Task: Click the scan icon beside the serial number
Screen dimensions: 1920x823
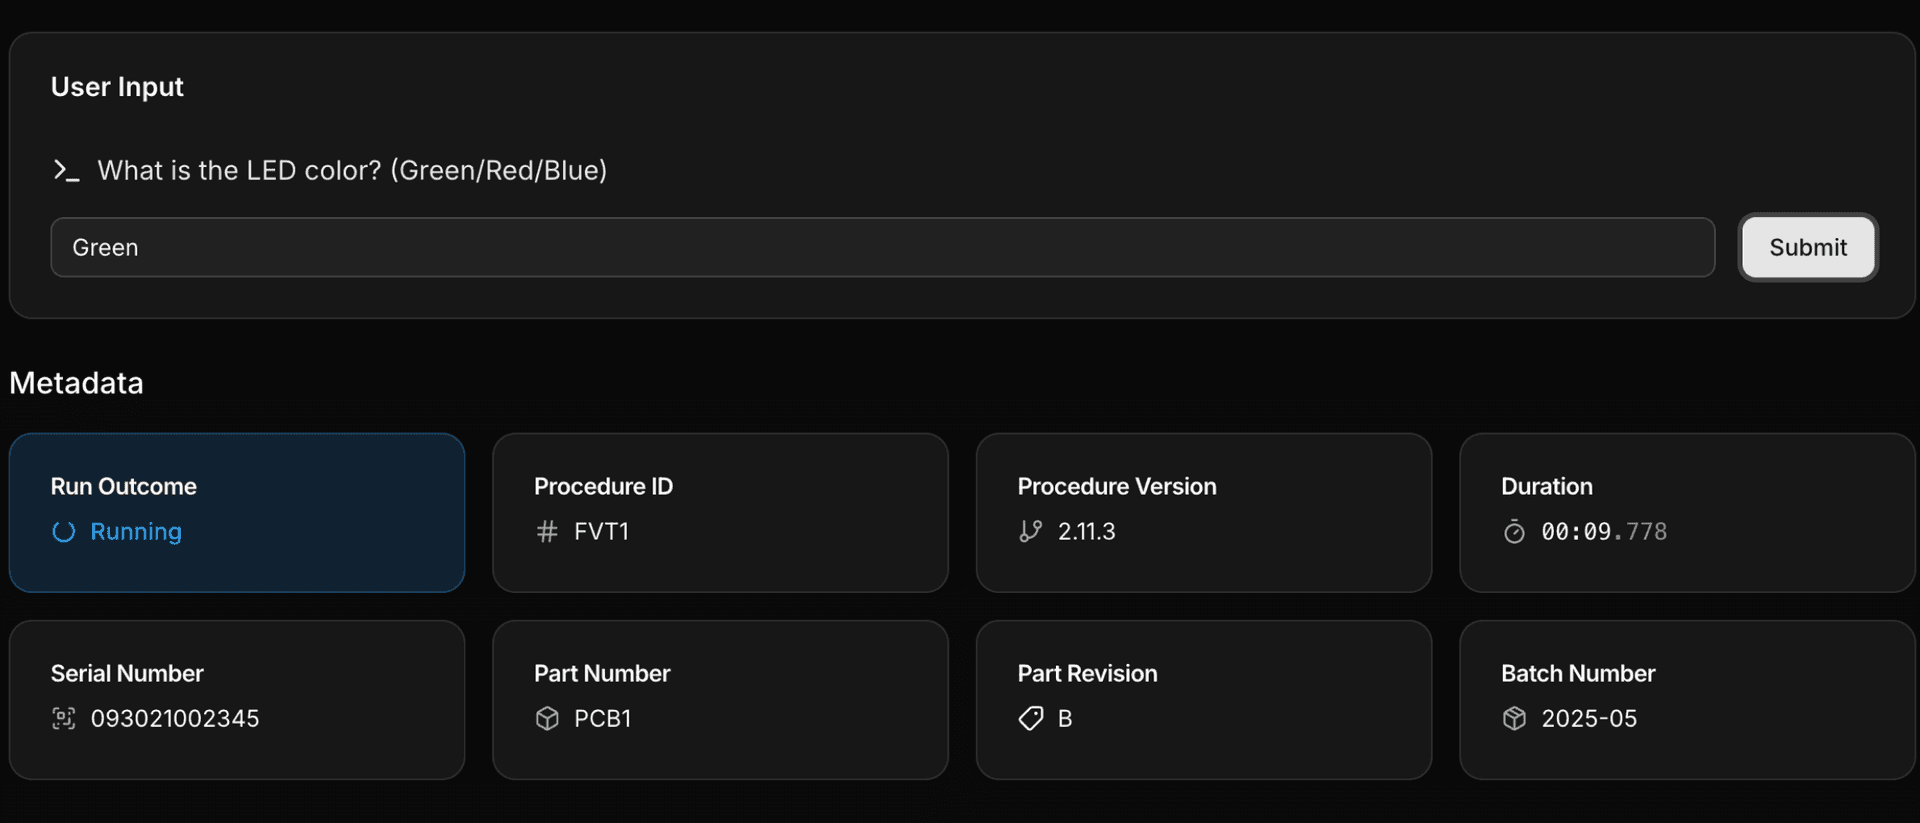Action: (x=64, y=719)
